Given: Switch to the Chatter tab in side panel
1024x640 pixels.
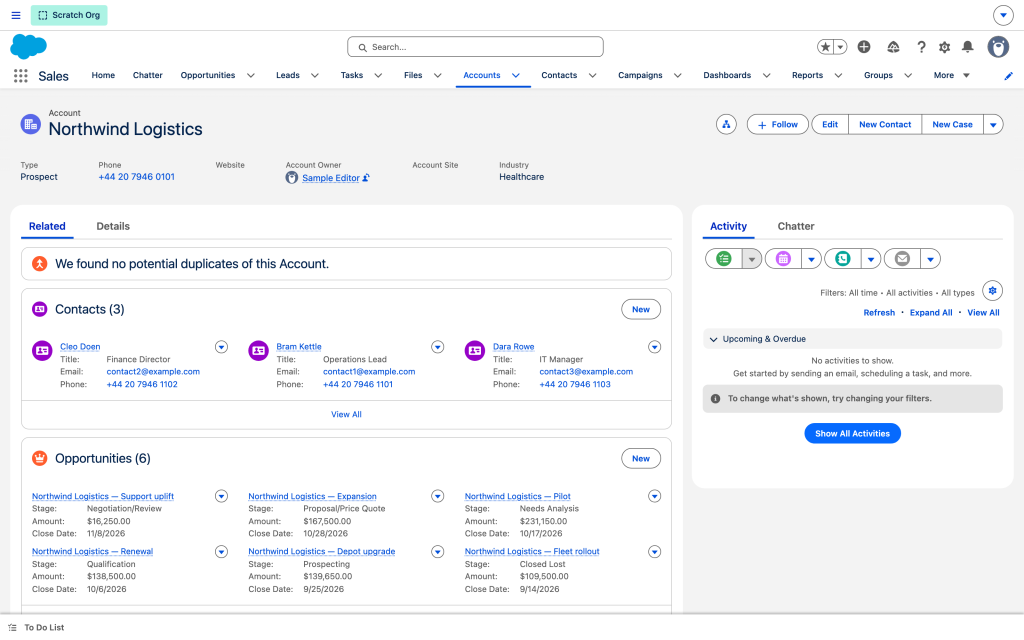Looking at the screenshot, I should 795,226.
